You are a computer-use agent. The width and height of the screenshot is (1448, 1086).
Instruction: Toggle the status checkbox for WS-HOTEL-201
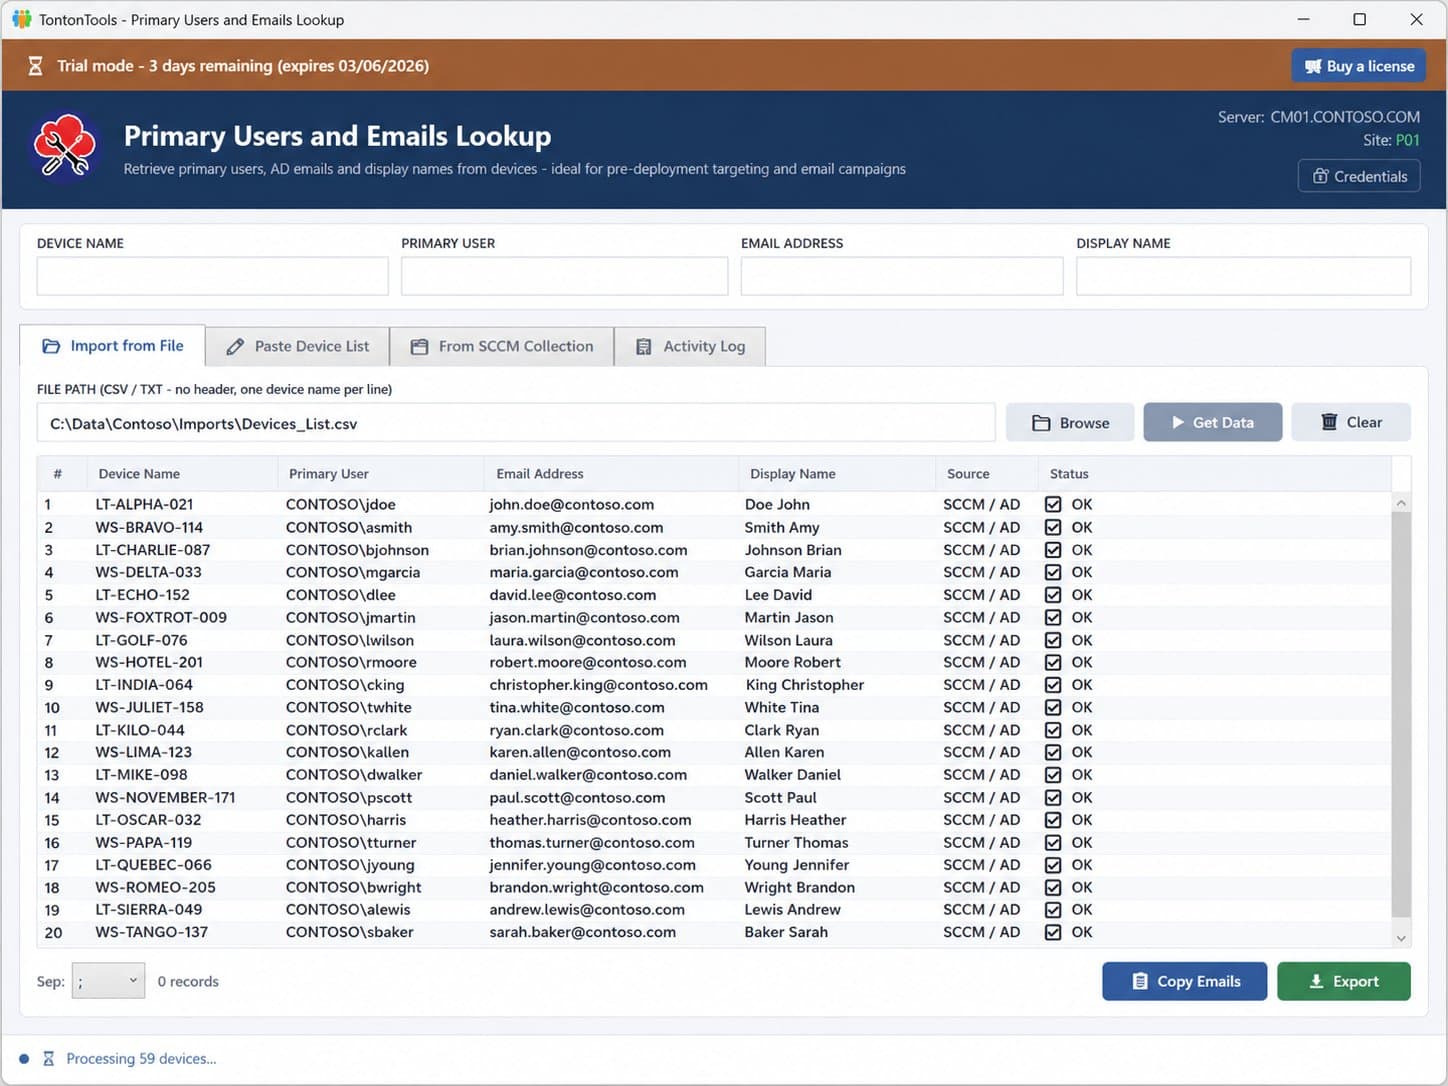[1053, 662]
